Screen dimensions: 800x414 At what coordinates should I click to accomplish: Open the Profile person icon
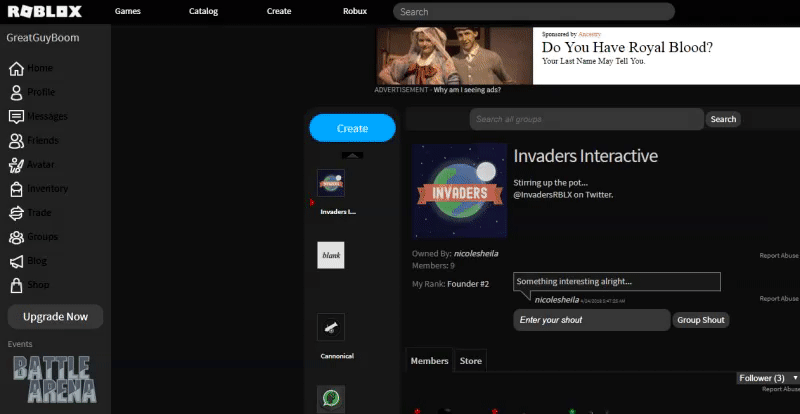16,92
